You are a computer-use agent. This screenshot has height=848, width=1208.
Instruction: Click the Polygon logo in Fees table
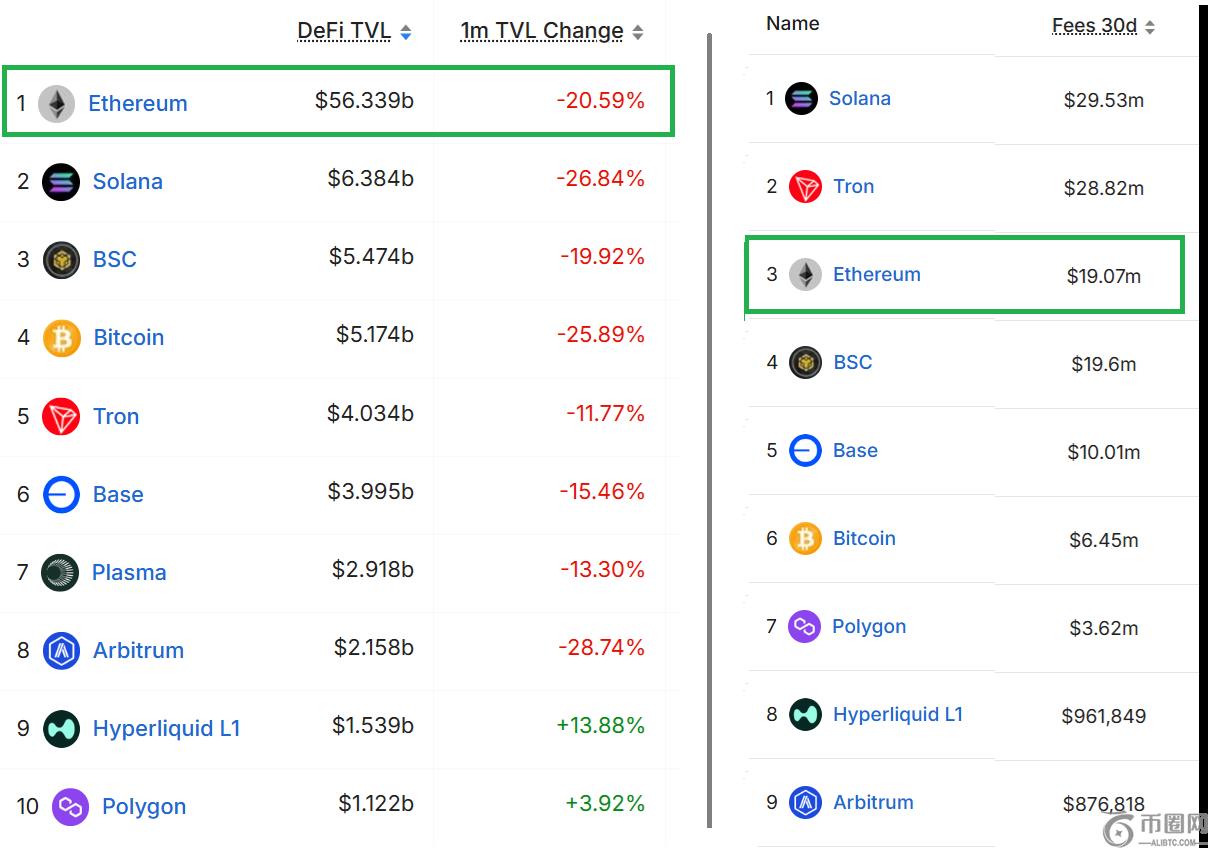(804, 627)
